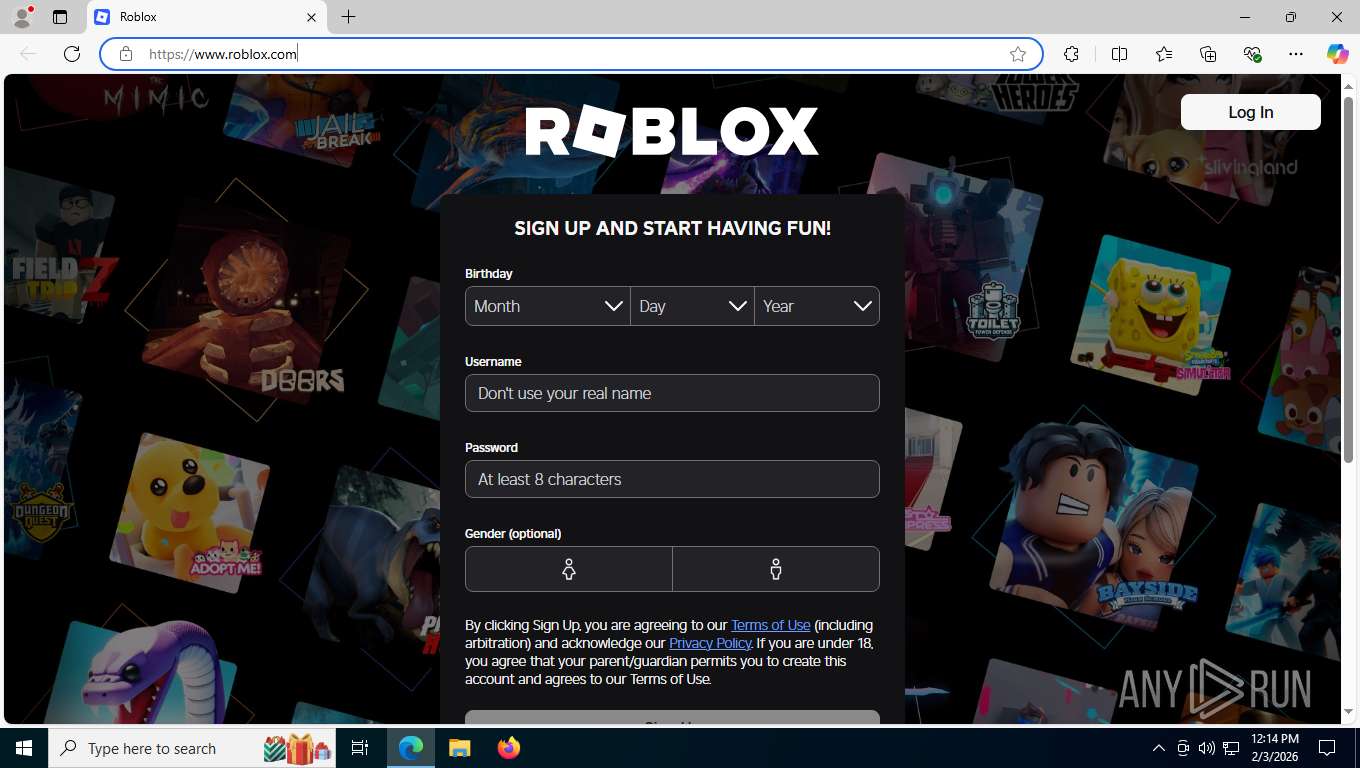Open the Privacy Policy link
Image resolution: width=1360 pixels, height=768 pixels.
pos(710,643)
